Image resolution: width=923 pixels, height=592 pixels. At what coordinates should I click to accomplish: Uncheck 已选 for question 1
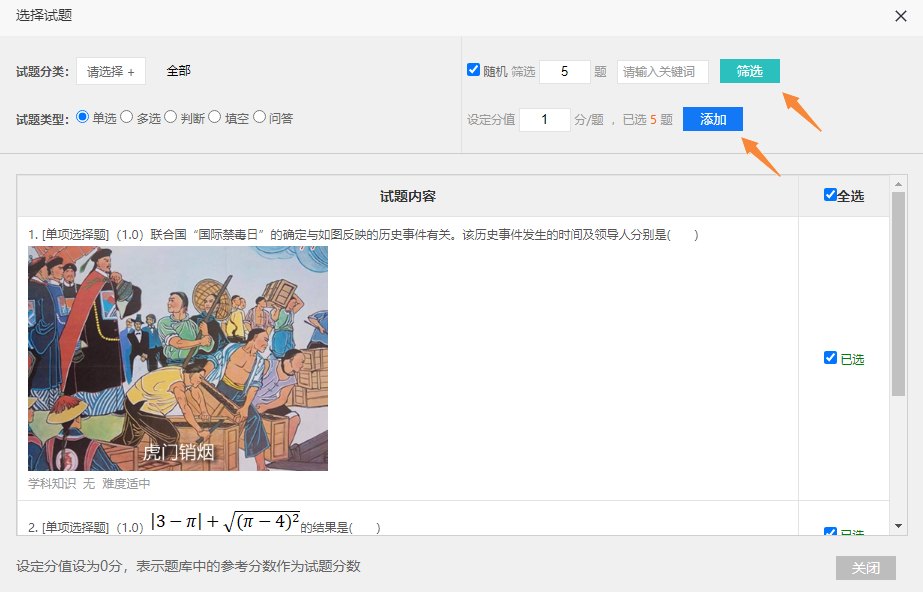(x=830, y=358)
